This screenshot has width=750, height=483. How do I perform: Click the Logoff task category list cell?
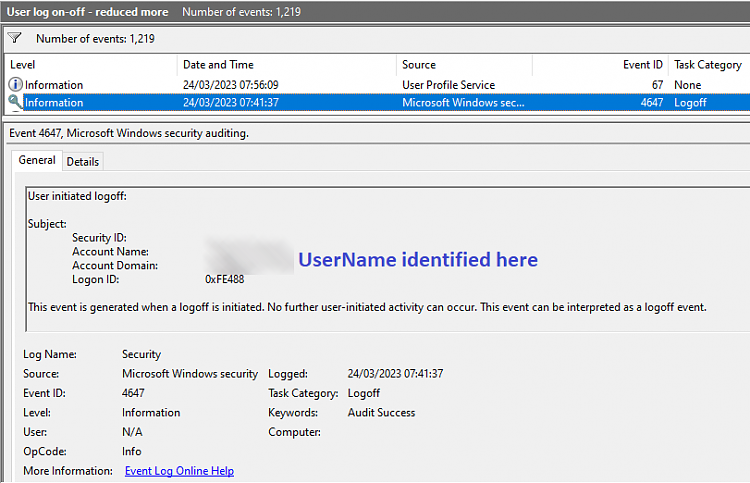[690, 103]
